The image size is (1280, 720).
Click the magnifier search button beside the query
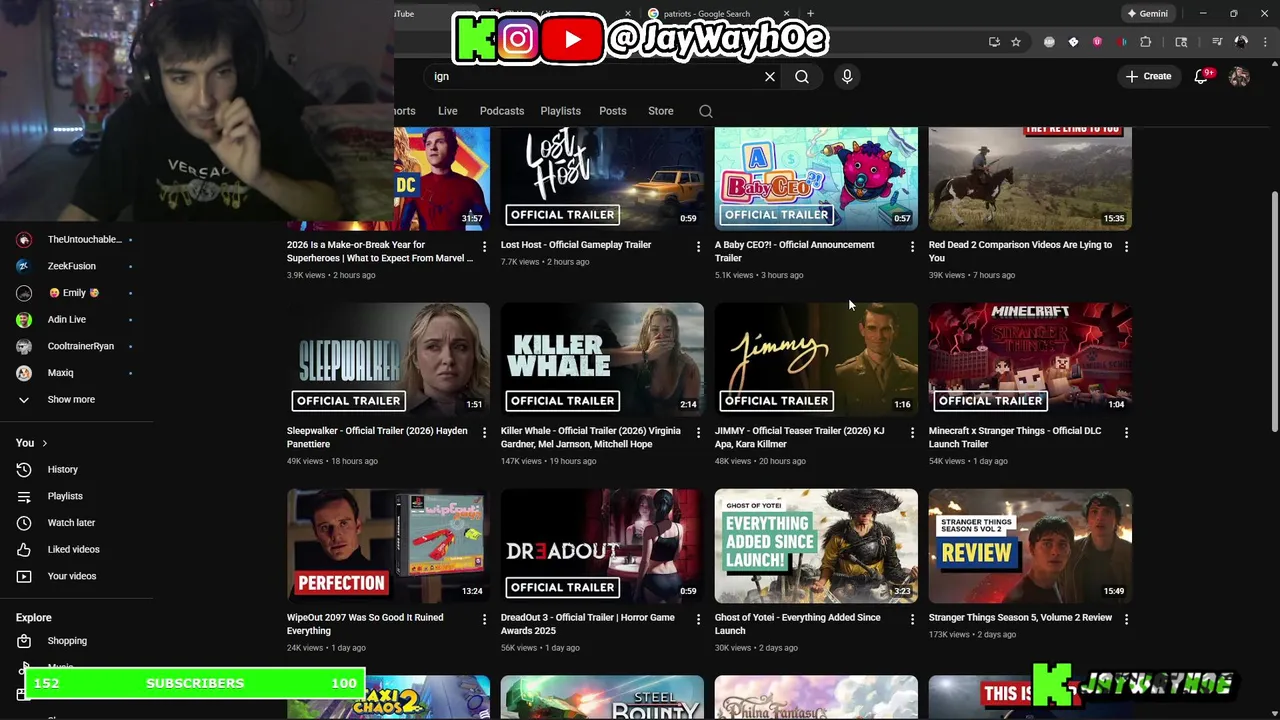pyautogui.click(x=802, y=76)
